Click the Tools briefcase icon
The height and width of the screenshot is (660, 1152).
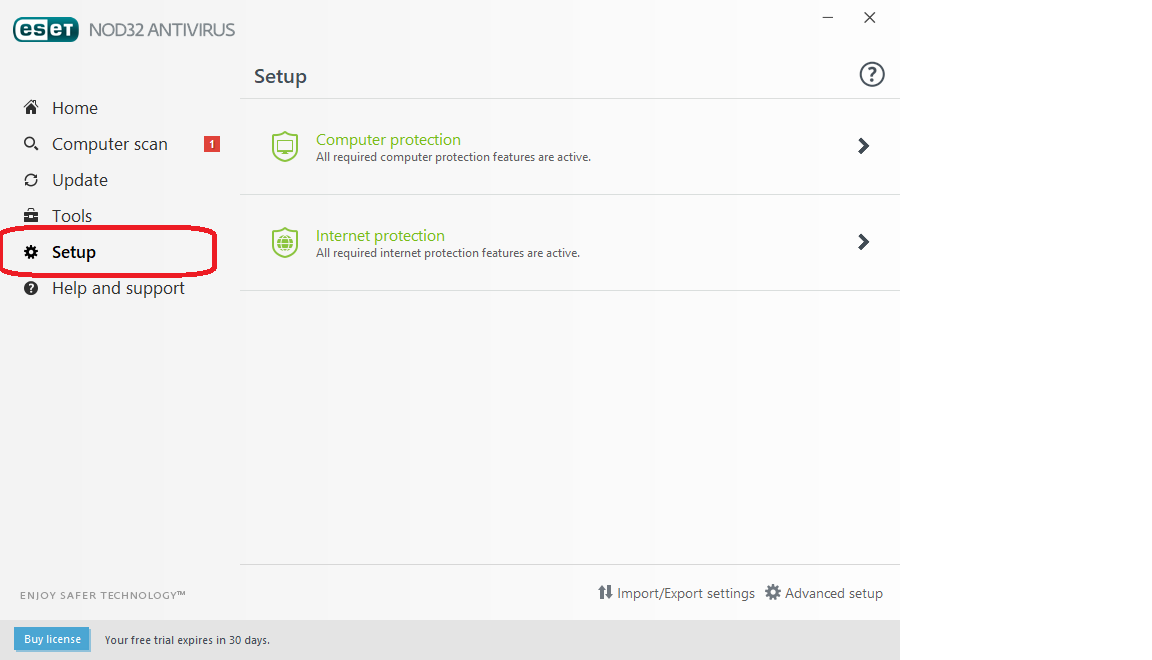coord(31,216)
